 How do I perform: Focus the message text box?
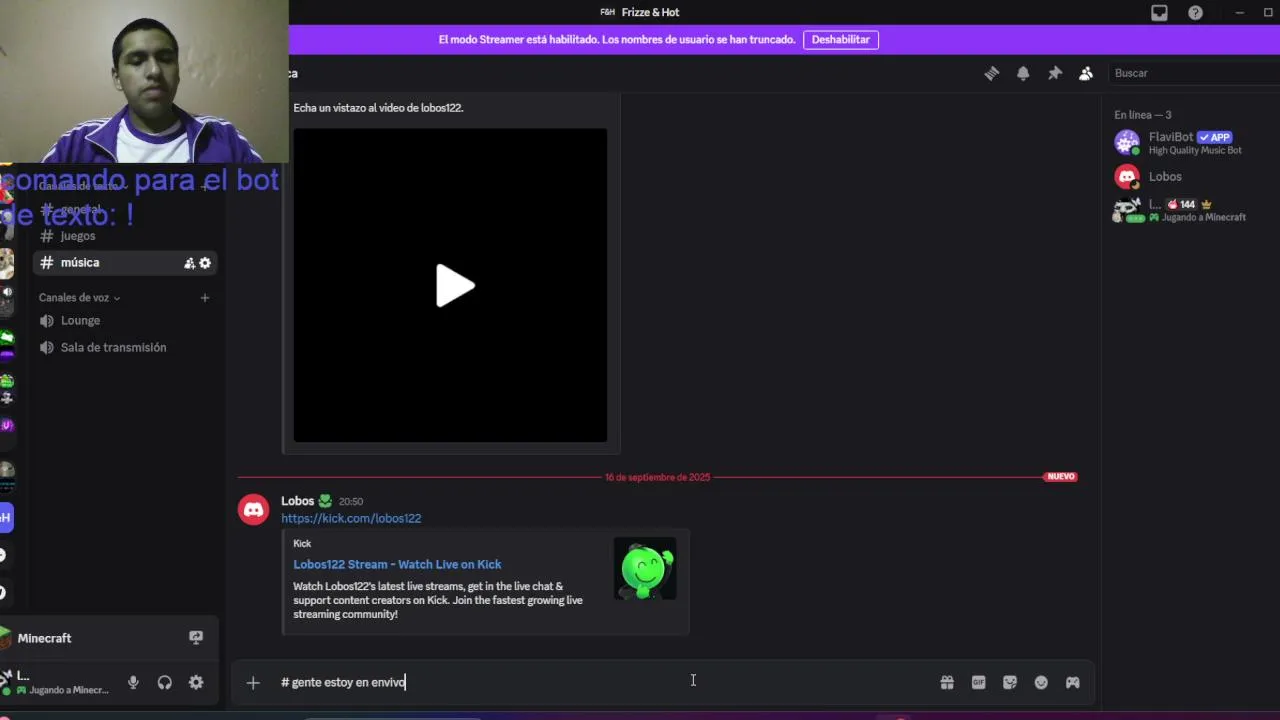click(x=600, y=682)
